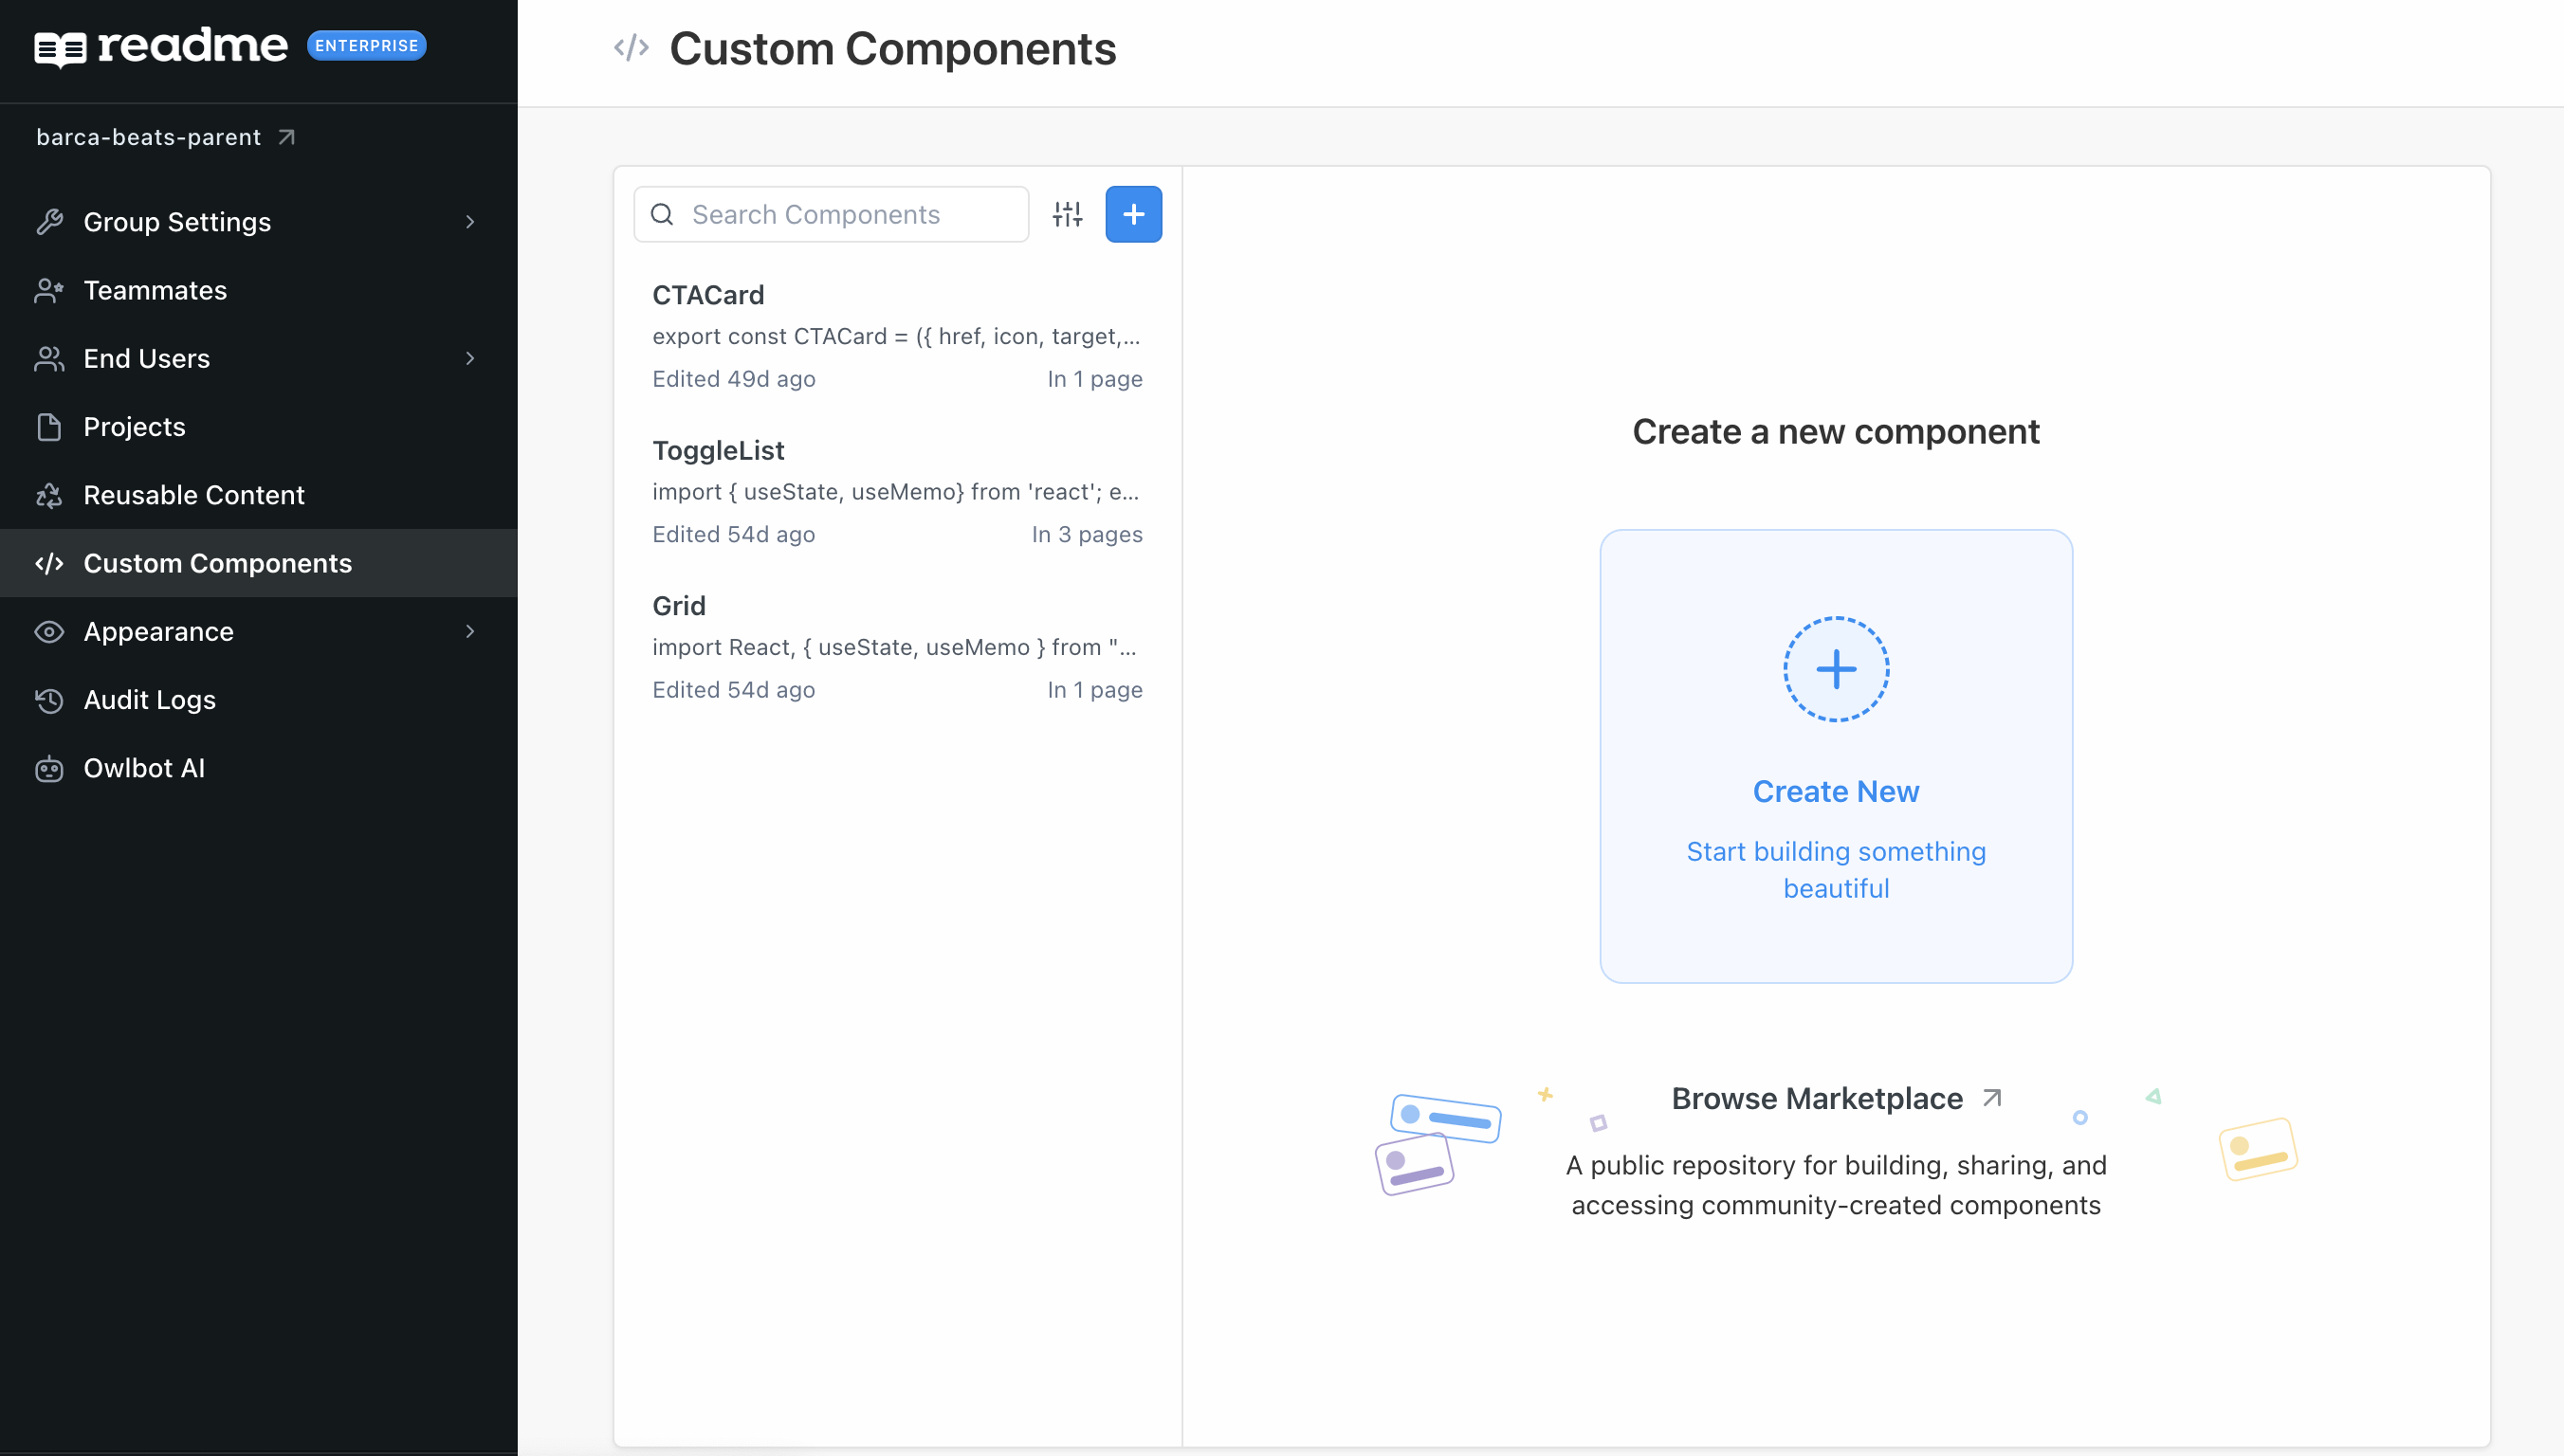The image size is (2564, 1456).
Task: Click "Edited 54d ago" under Grid
Action: (x=734, y=690)
